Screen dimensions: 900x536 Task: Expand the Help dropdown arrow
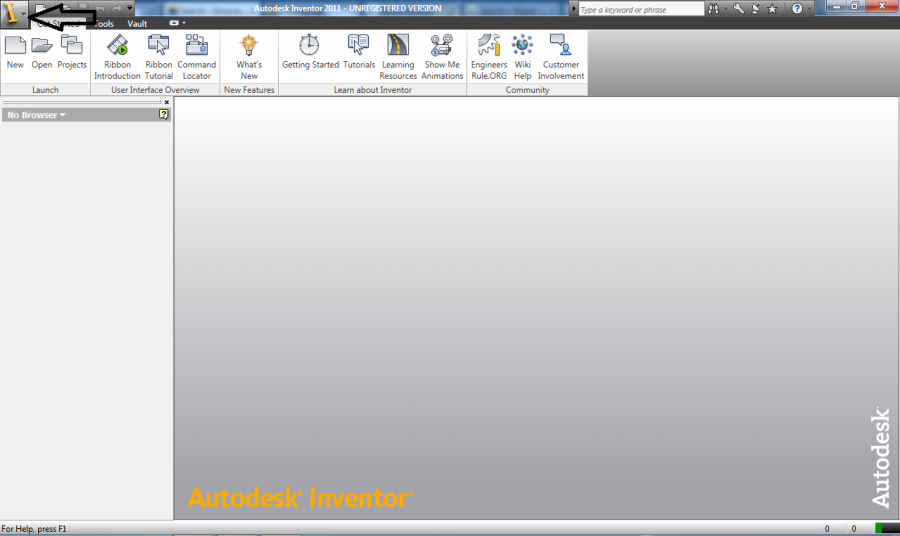click(809, 9)
